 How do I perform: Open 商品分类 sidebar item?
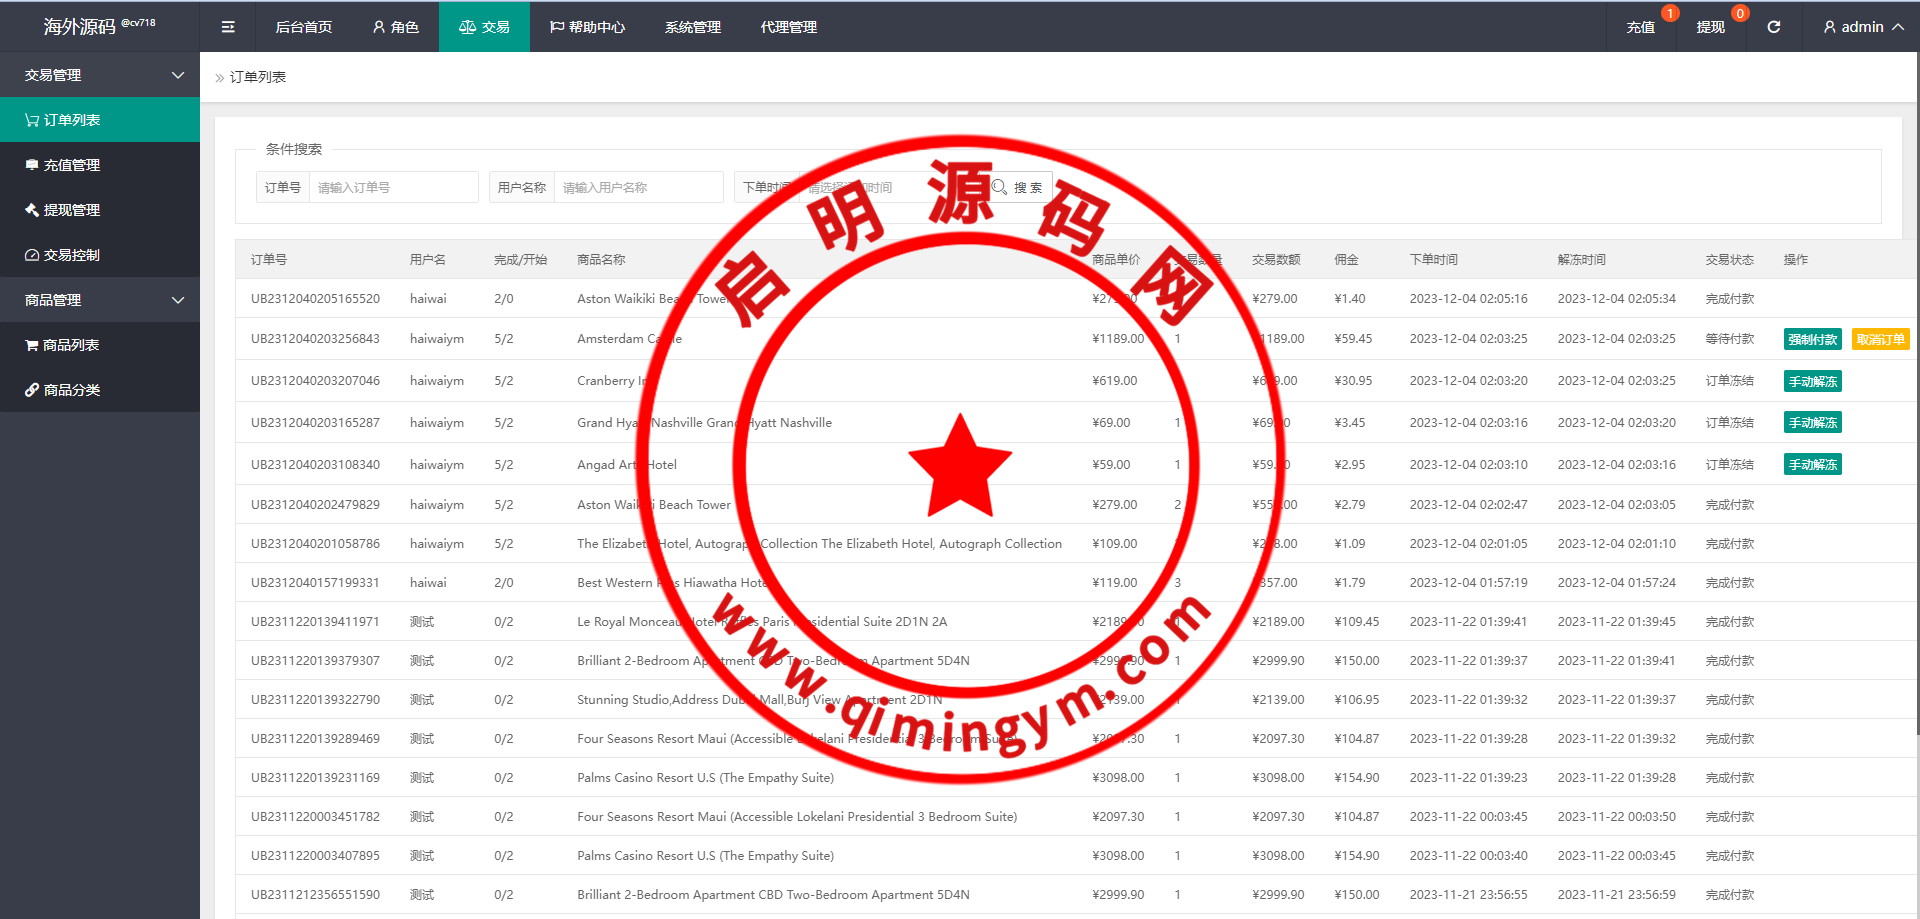(100, 390)
